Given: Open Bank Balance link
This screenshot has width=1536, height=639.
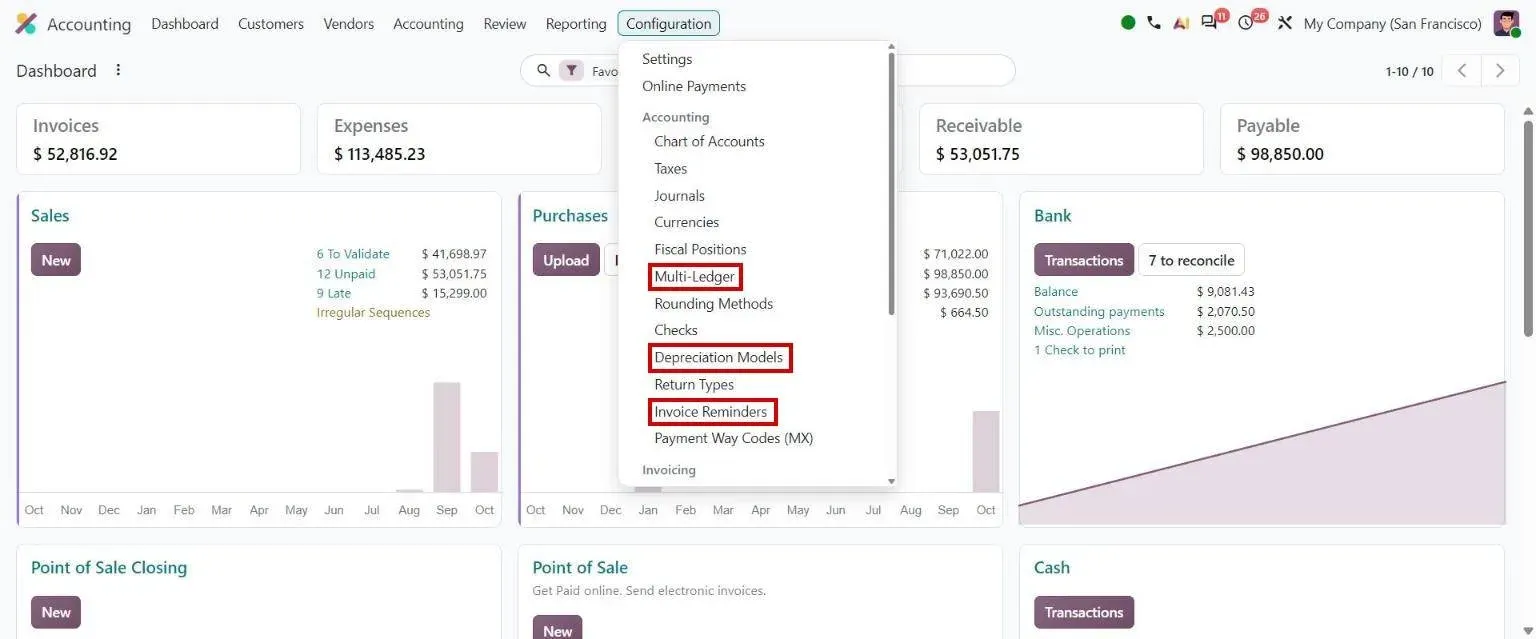Looking at the screenshot, I should [1056, 292].
